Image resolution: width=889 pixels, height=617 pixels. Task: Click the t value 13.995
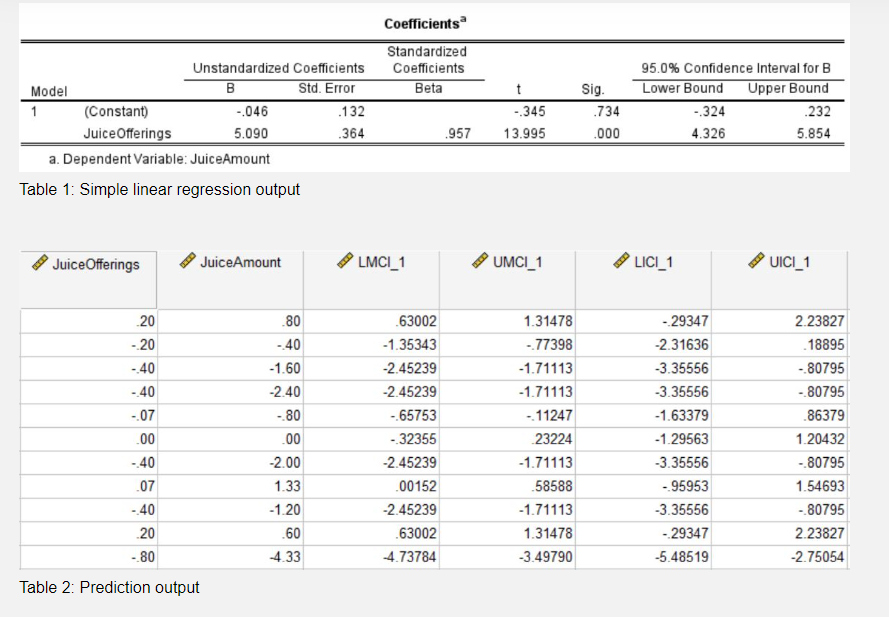click(x=524, y=133)
